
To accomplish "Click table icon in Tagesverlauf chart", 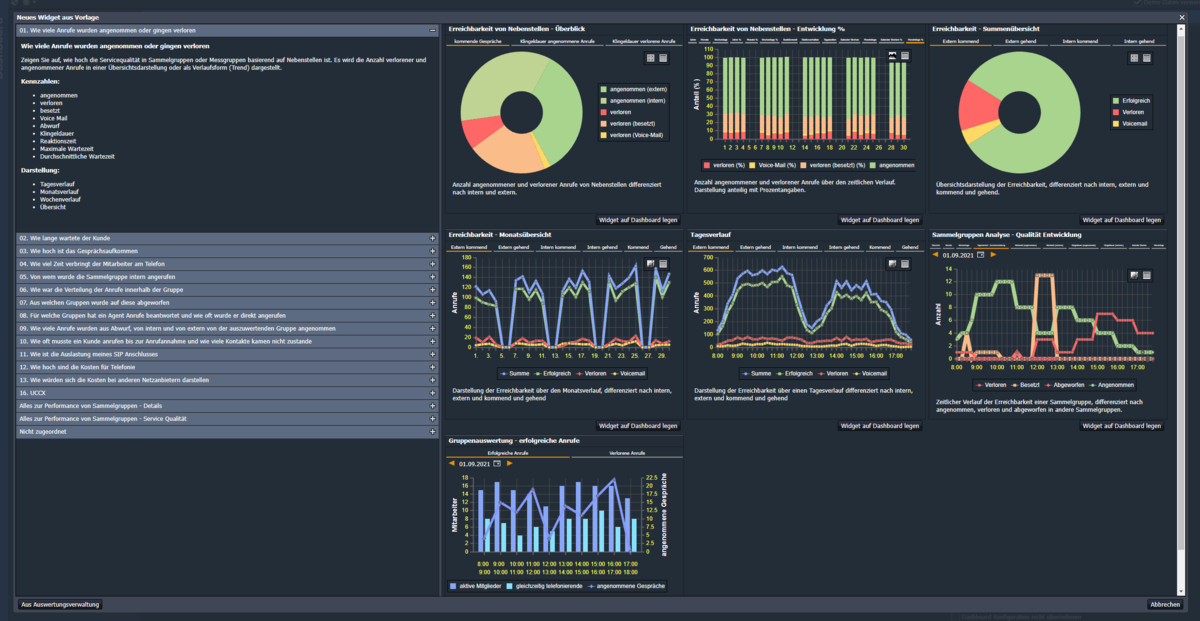I will [904, 263].
